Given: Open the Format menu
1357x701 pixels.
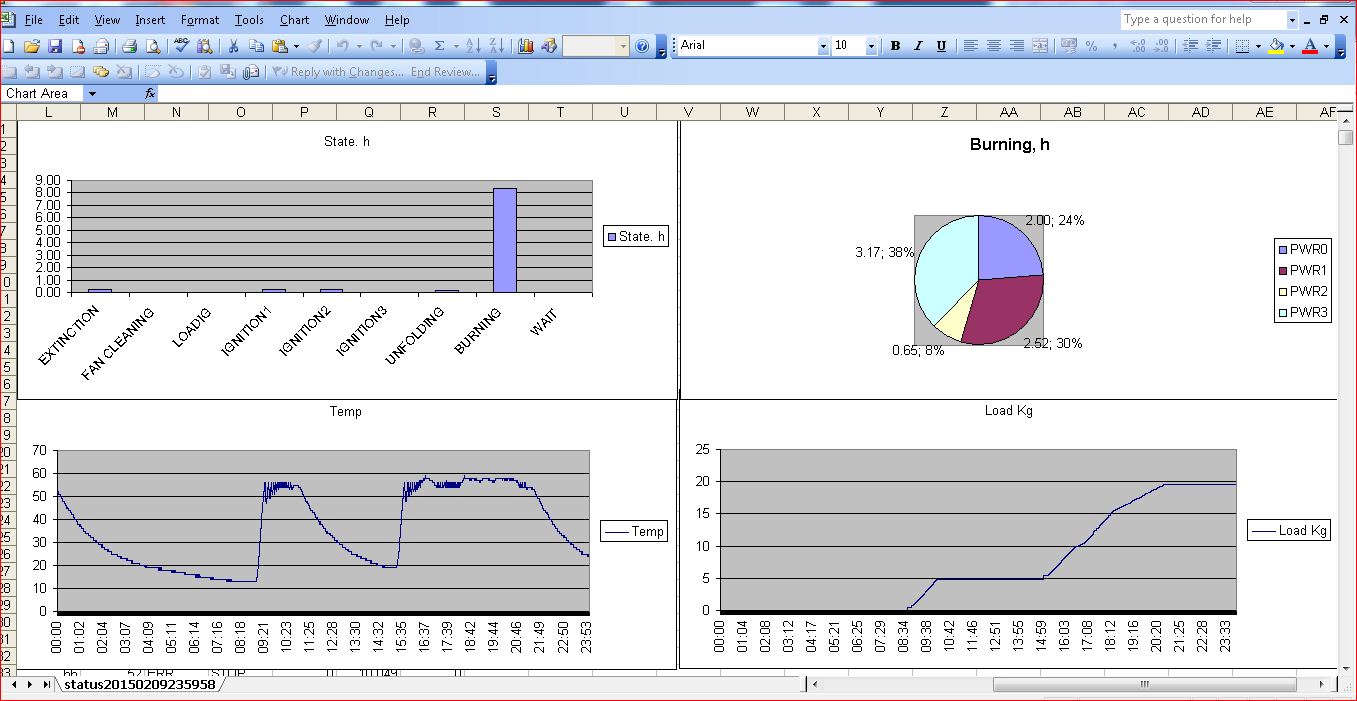Looking at the screenshot, I should click(200, 20).
